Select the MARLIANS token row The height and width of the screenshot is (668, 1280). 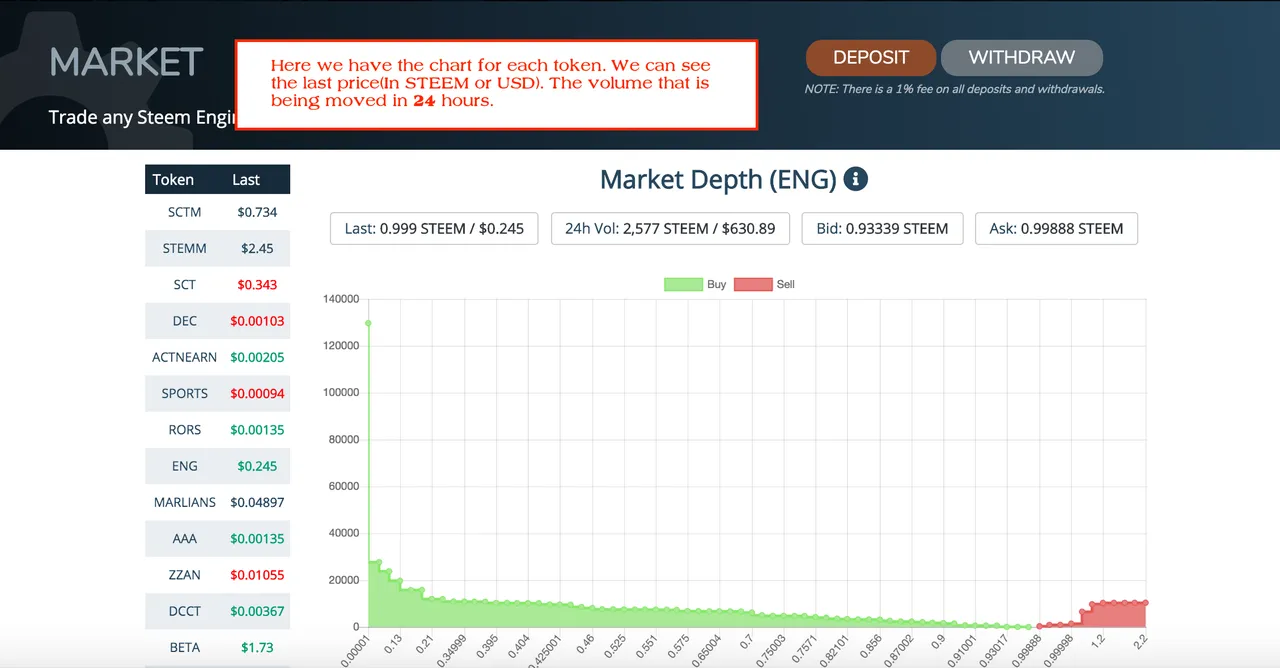[x=217, y=502]
